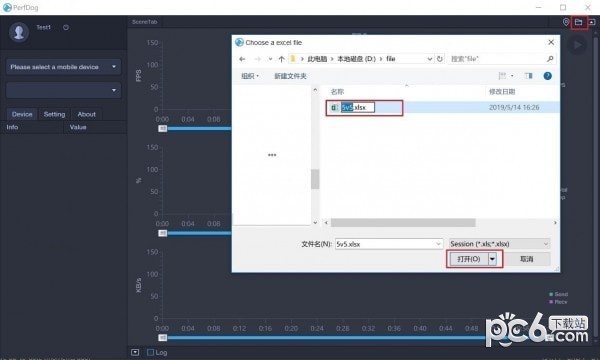
Task: Click the open folder icon in top toolbar
Action: [579, 22]
